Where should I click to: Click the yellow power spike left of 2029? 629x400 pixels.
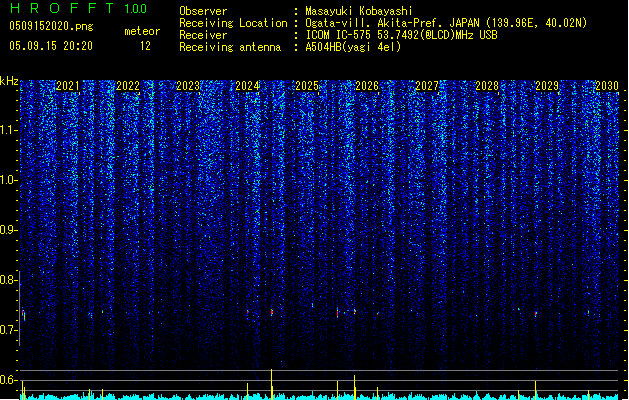coord(536,390)
